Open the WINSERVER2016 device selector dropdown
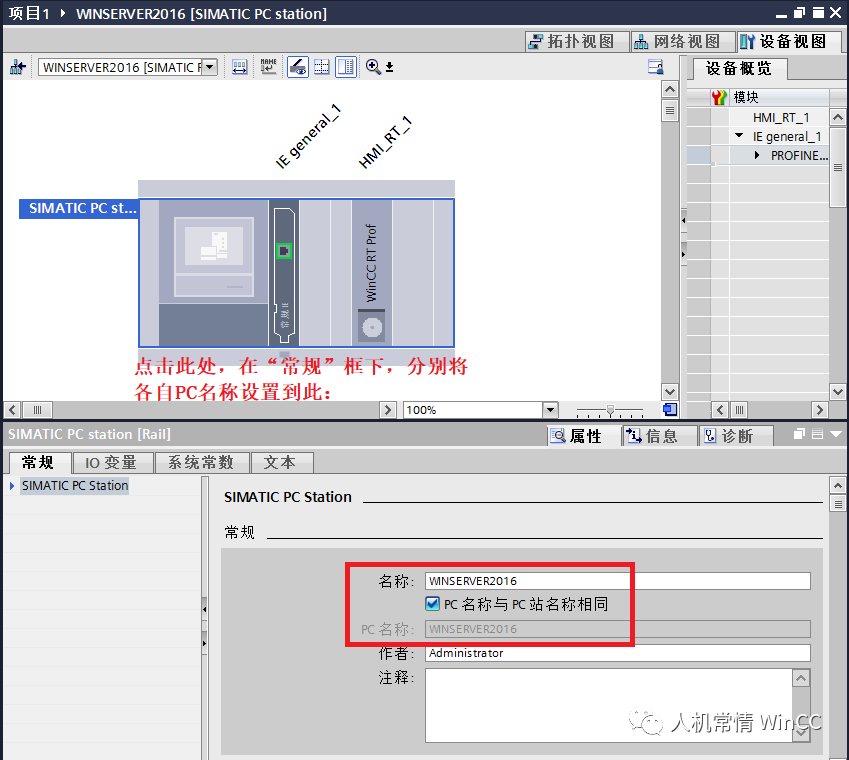Screen dimensions: 849x760 210,67
